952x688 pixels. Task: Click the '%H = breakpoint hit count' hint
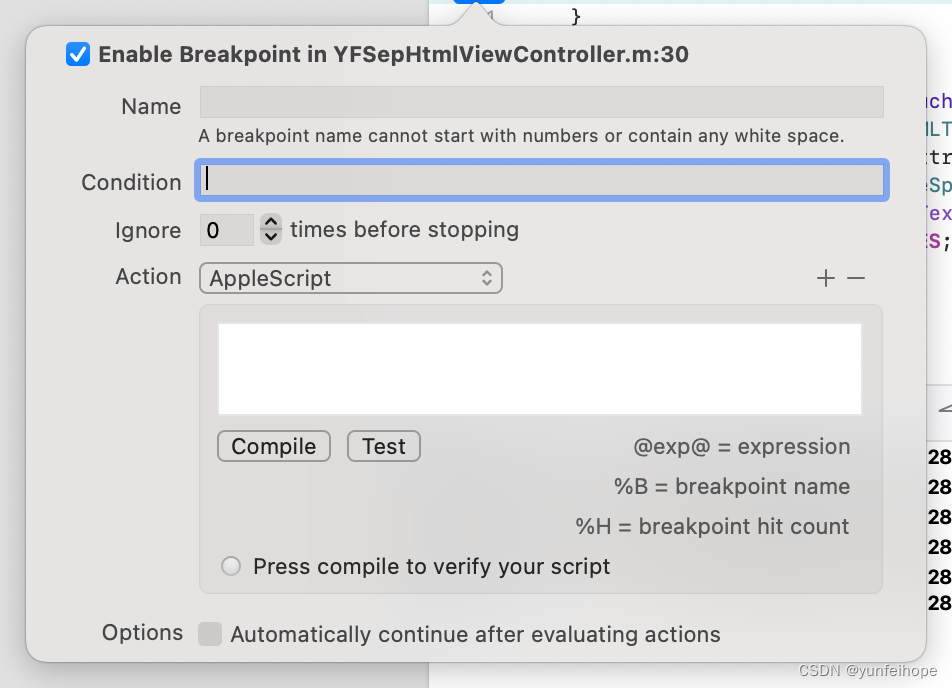pyautogui.click(x=712, y=526)
